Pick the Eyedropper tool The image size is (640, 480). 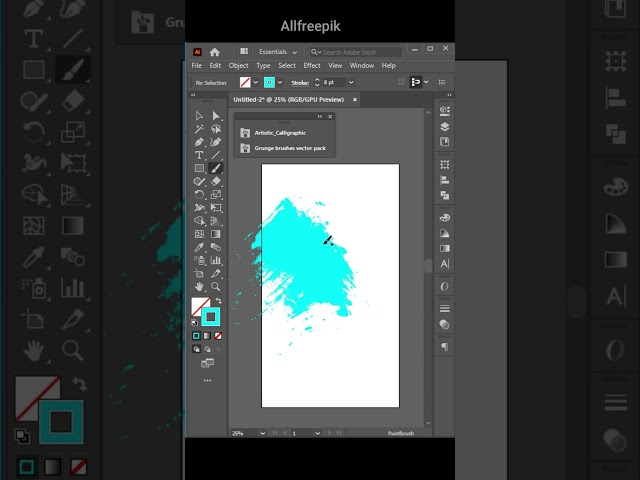199,247
